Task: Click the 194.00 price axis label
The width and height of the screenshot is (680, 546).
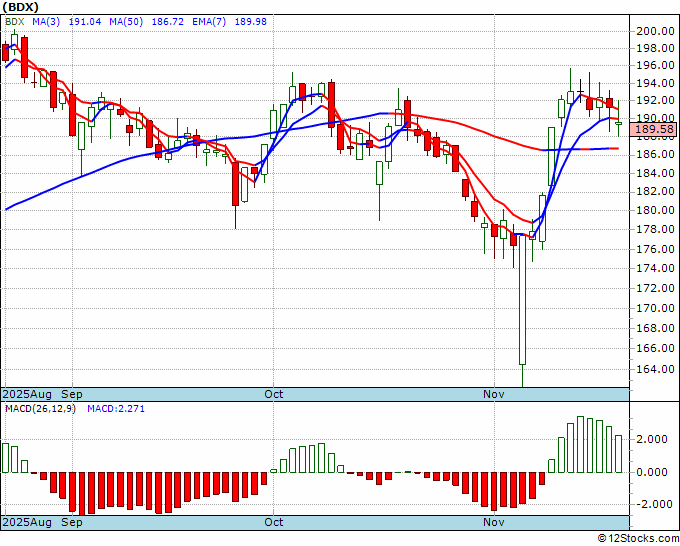Action: (655, 83)
